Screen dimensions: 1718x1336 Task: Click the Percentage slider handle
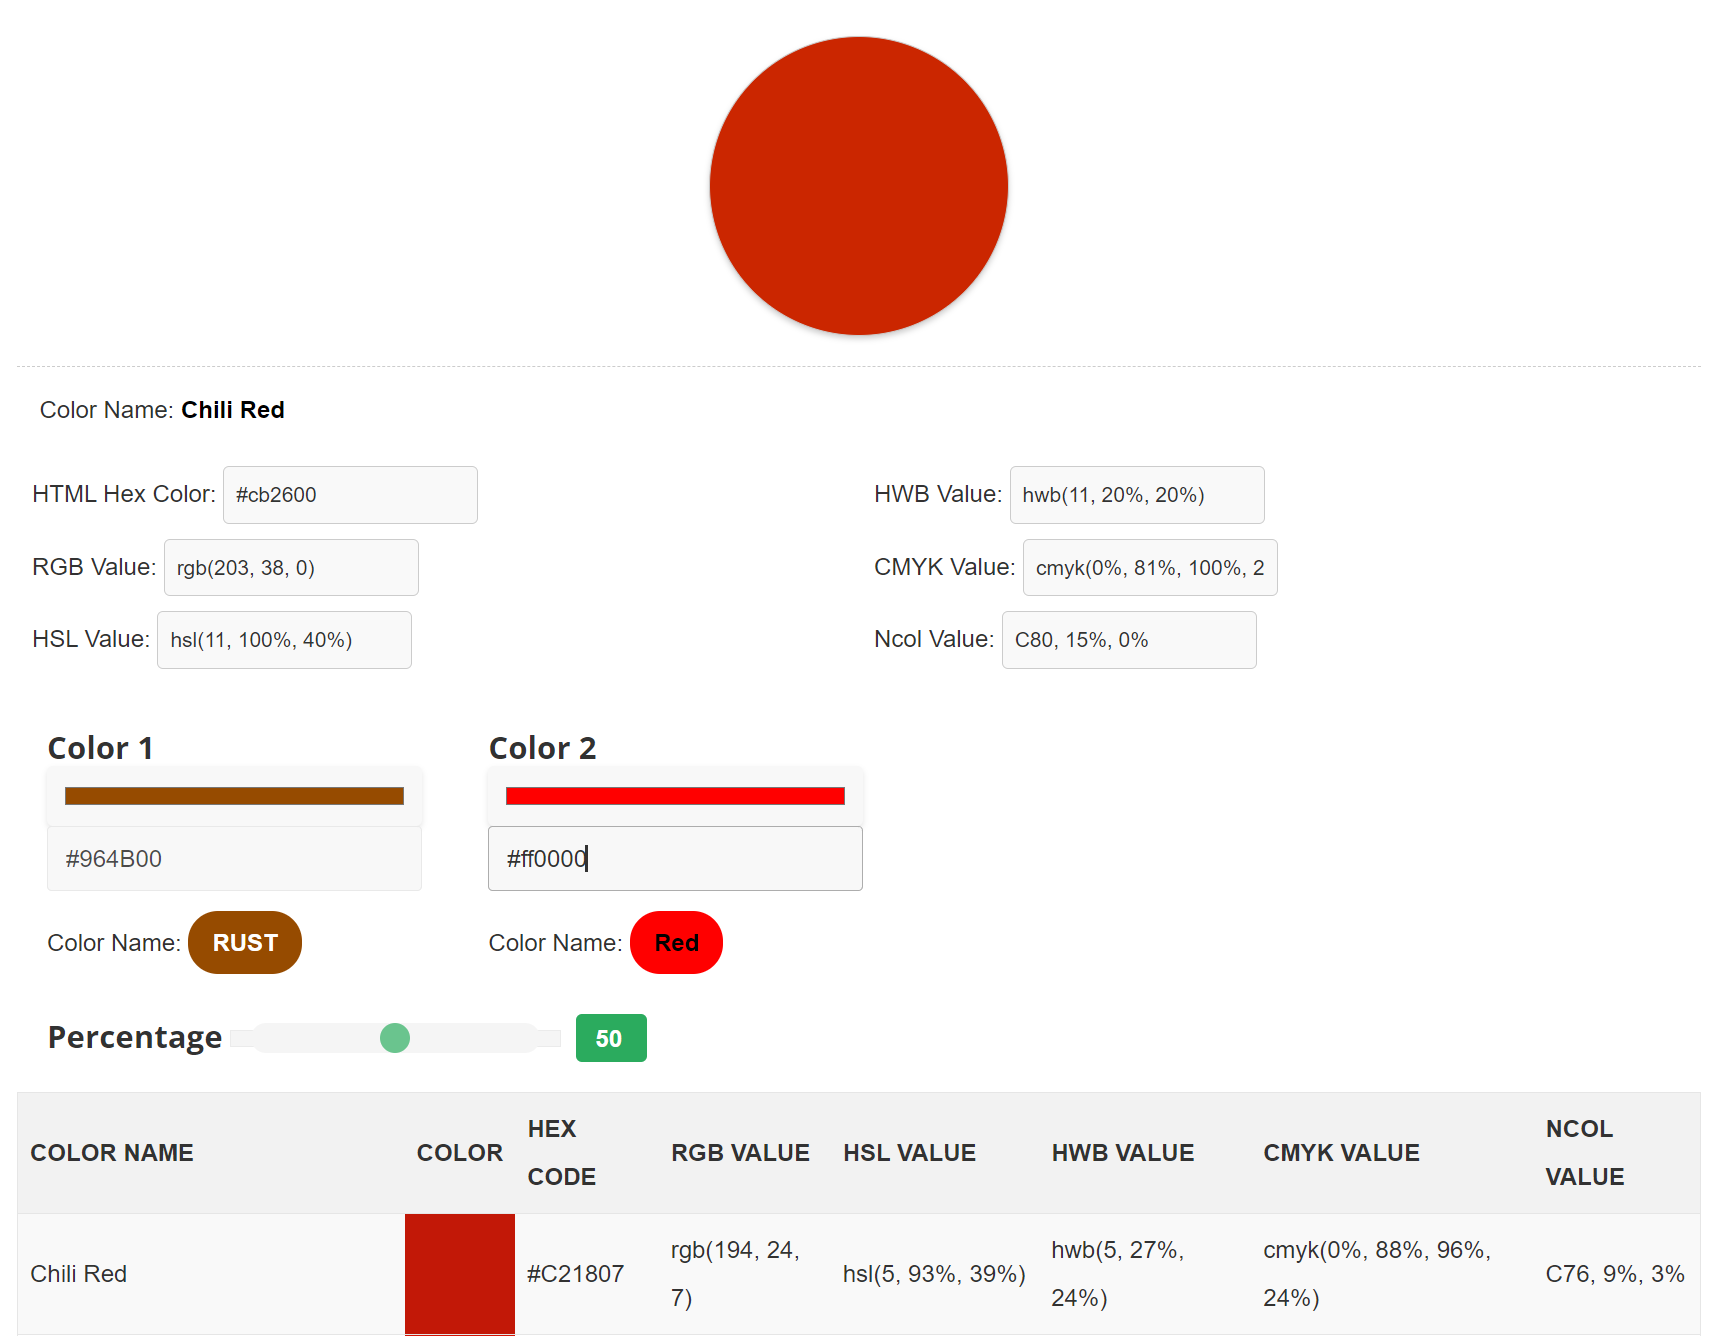pyautogui.click(x=395, y=1038)
